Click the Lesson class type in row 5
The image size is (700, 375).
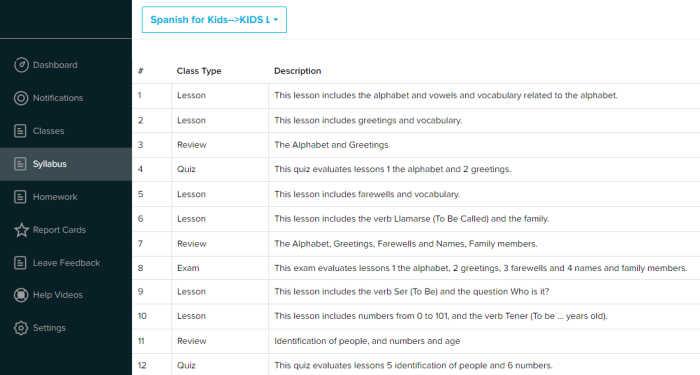tap(191, 194)
